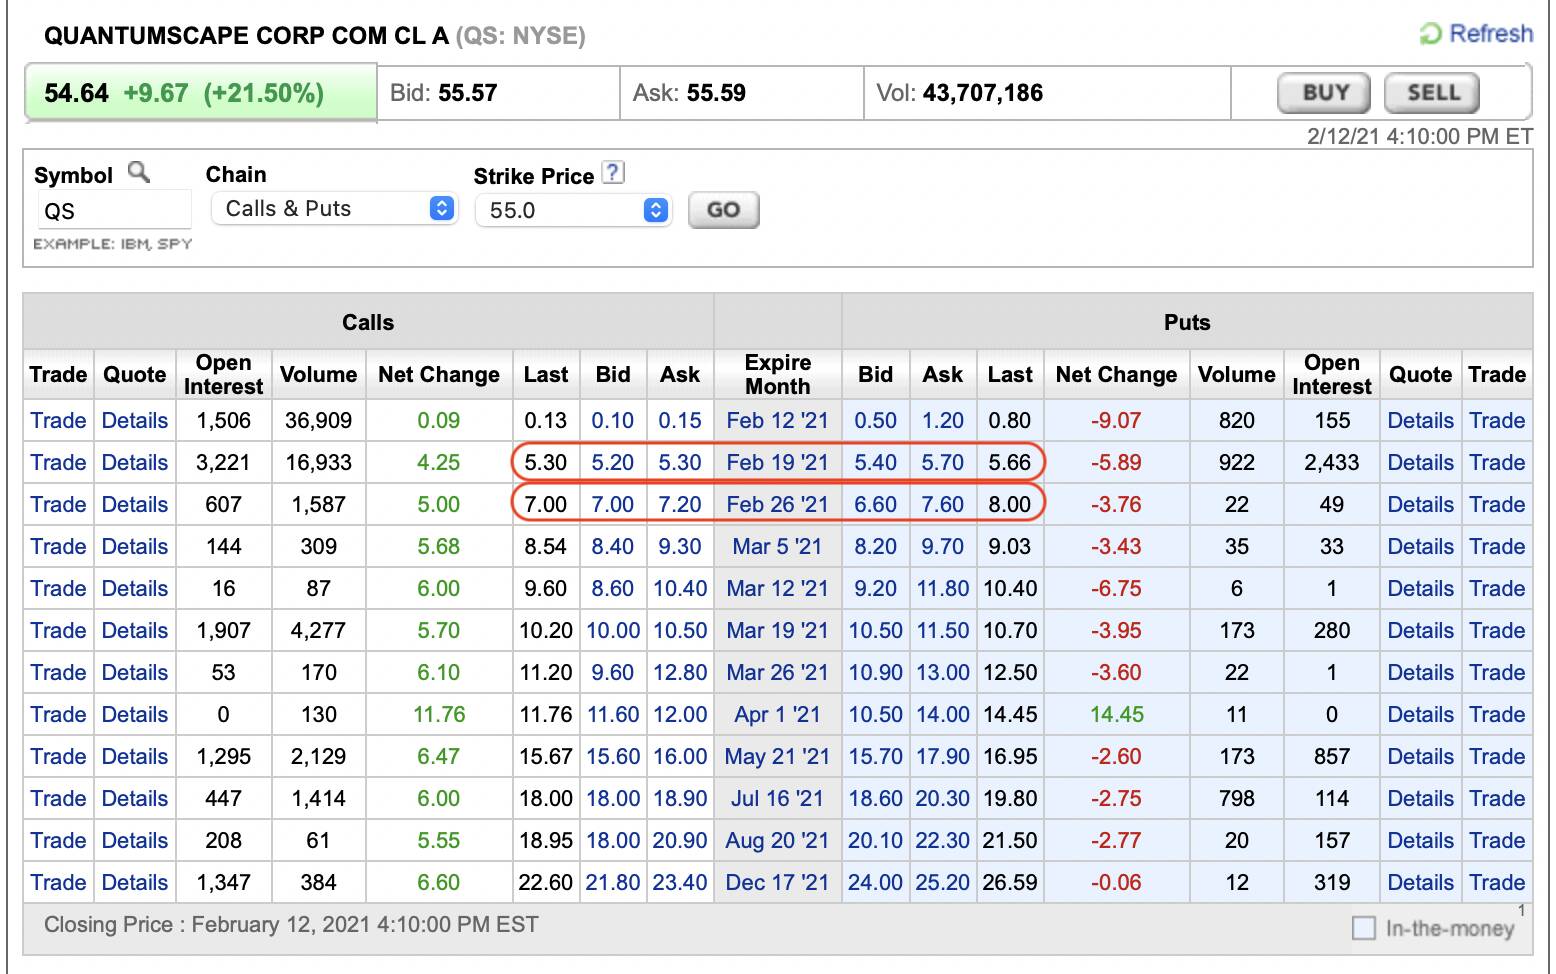Open puts Details link for Apr 1 '21
Image resolution: width=1556 pixels, height=974 pixels.
tap(1420, 714)
